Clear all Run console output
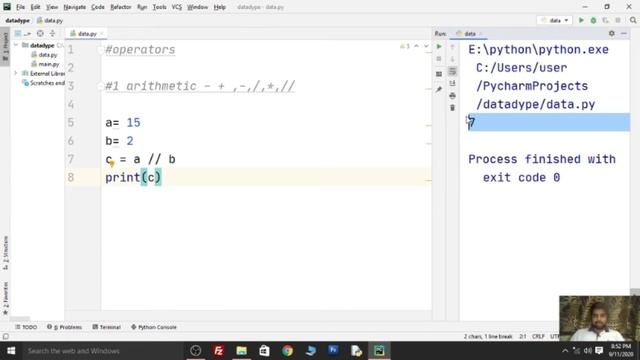 tap(452, 108)
